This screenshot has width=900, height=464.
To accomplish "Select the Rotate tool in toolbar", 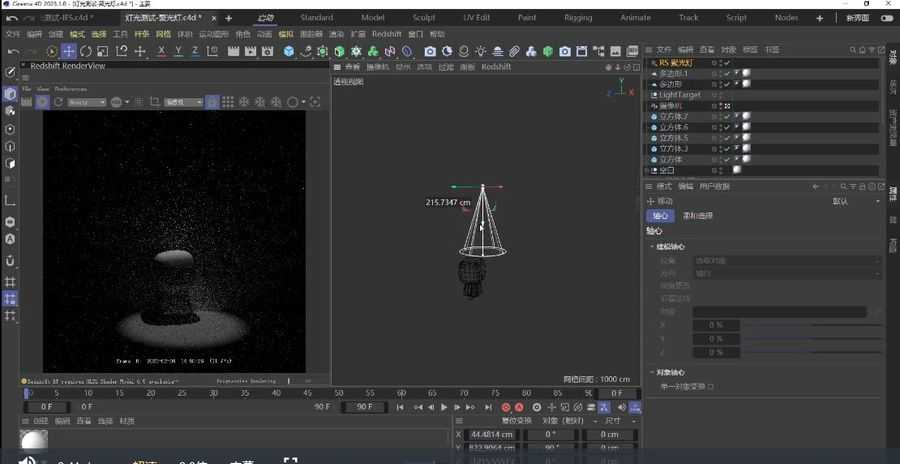I will click(x=86, y=51).
